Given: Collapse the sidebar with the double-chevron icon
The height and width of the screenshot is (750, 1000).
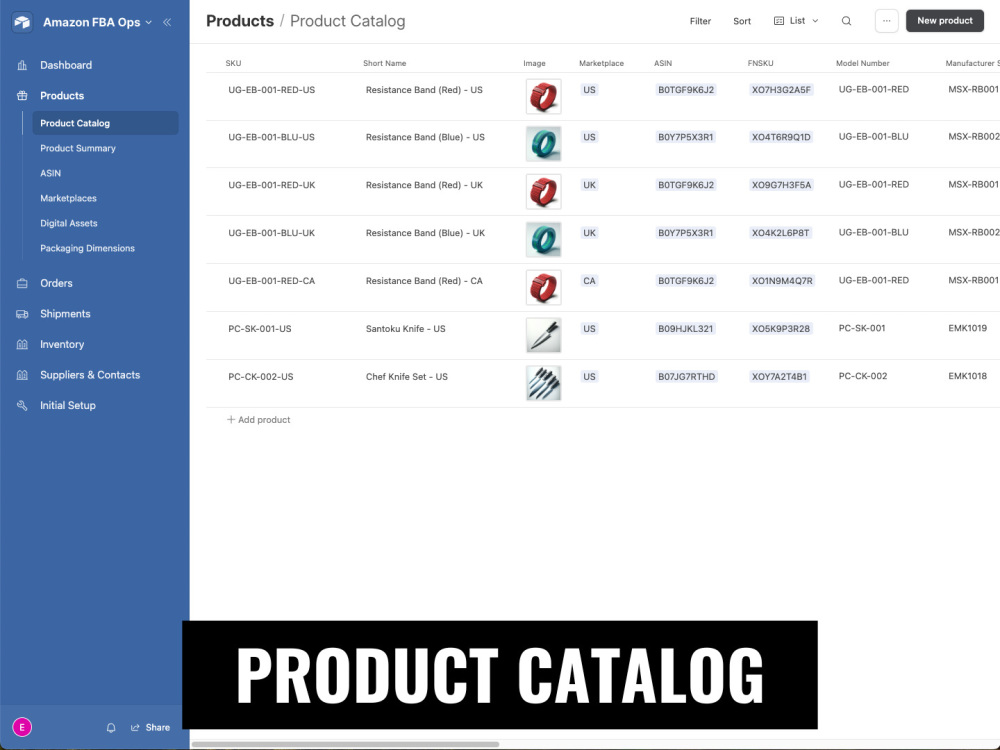Looking at the screenshot, I should point(167,22).
